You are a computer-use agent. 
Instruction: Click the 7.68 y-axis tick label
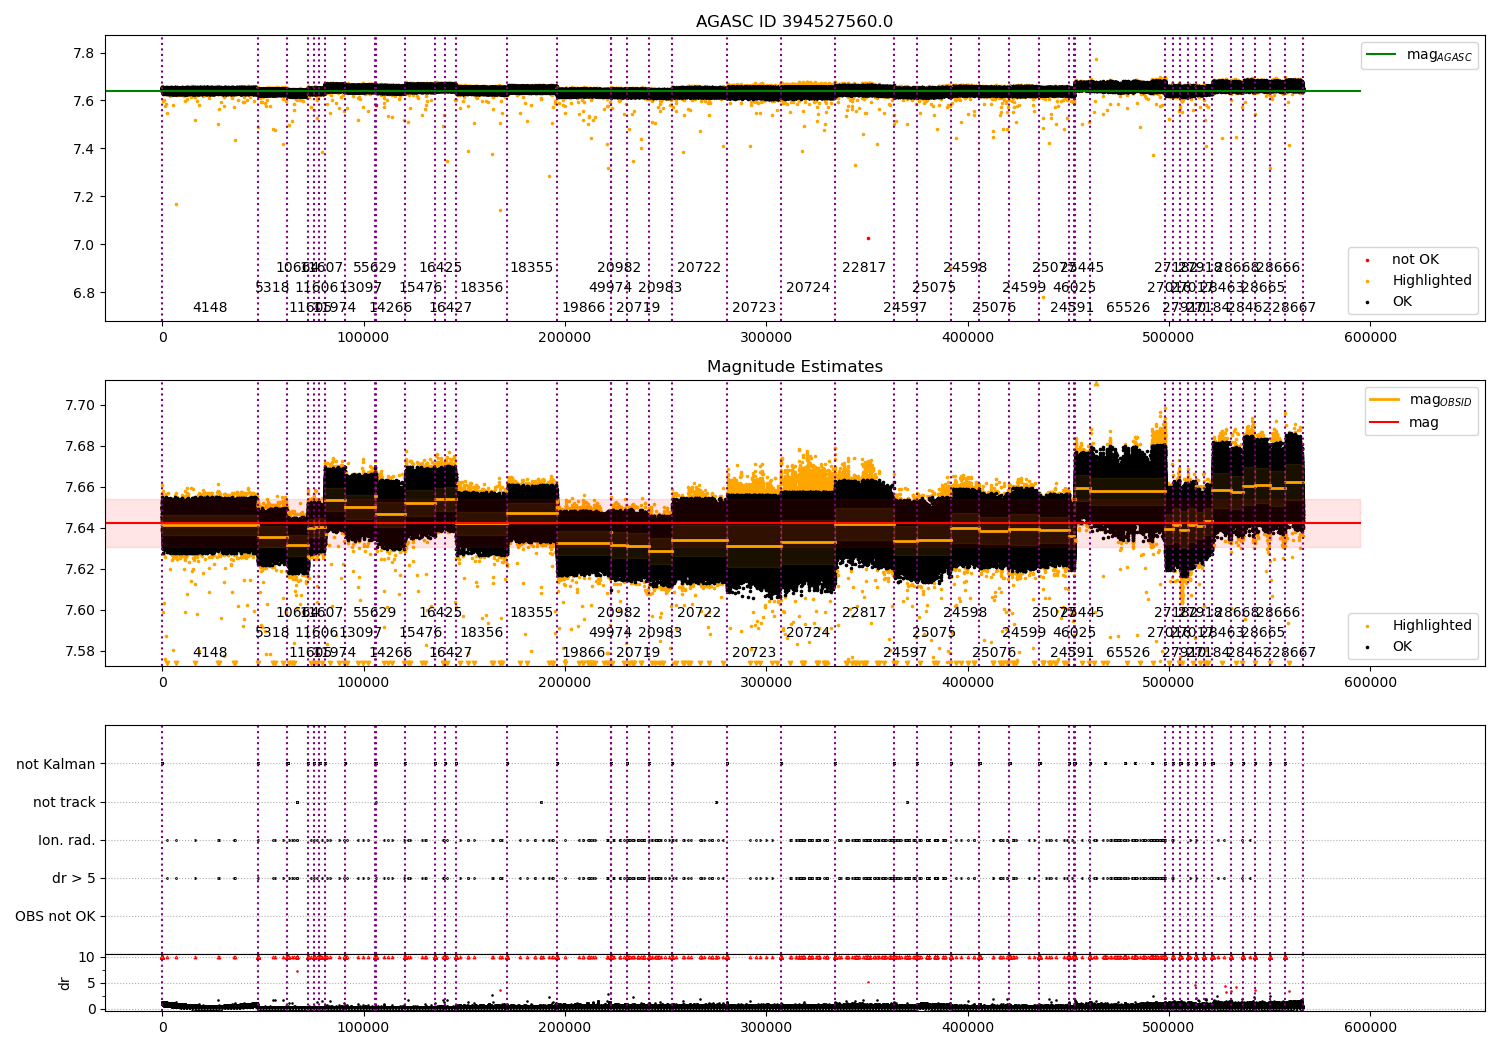click(x=80, y=446)
